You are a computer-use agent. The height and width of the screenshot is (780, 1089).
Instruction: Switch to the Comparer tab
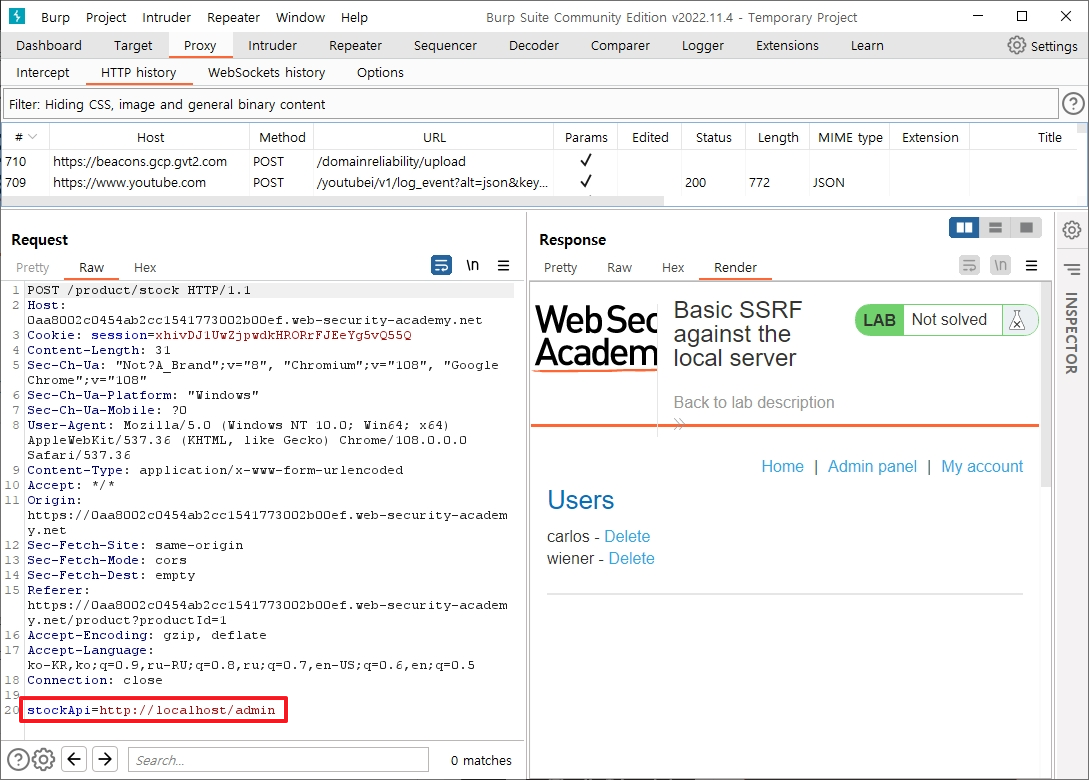pos(620,45)
